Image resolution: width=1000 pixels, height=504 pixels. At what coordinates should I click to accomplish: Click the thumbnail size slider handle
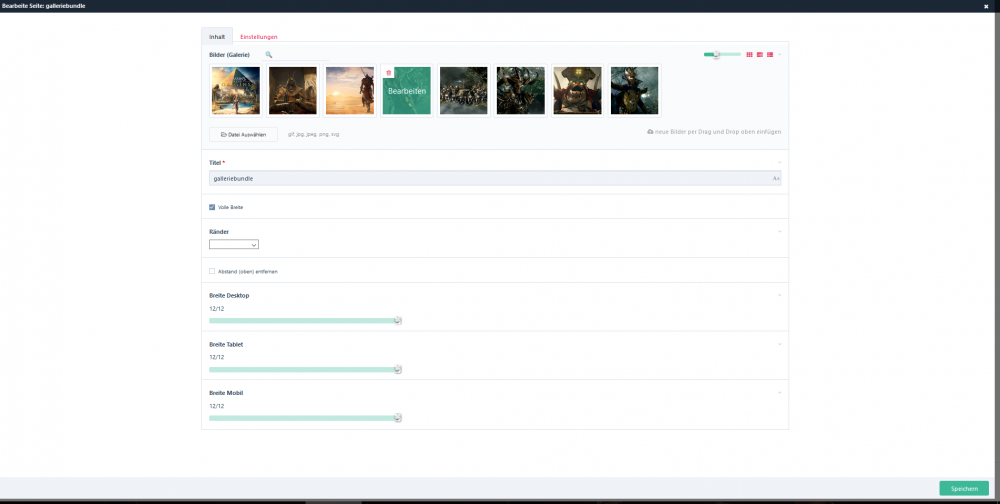click(716, 54)
